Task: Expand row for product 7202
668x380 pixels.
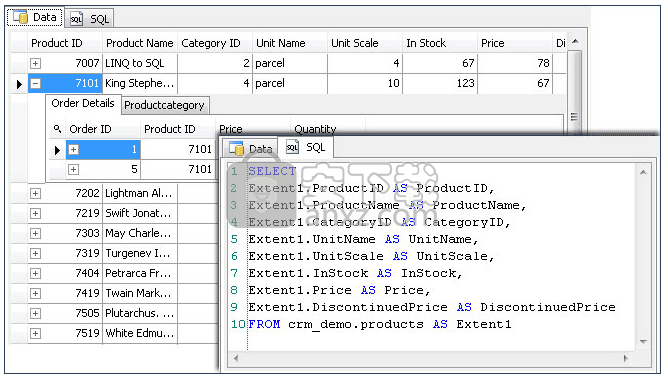Action: coord(35,193)
